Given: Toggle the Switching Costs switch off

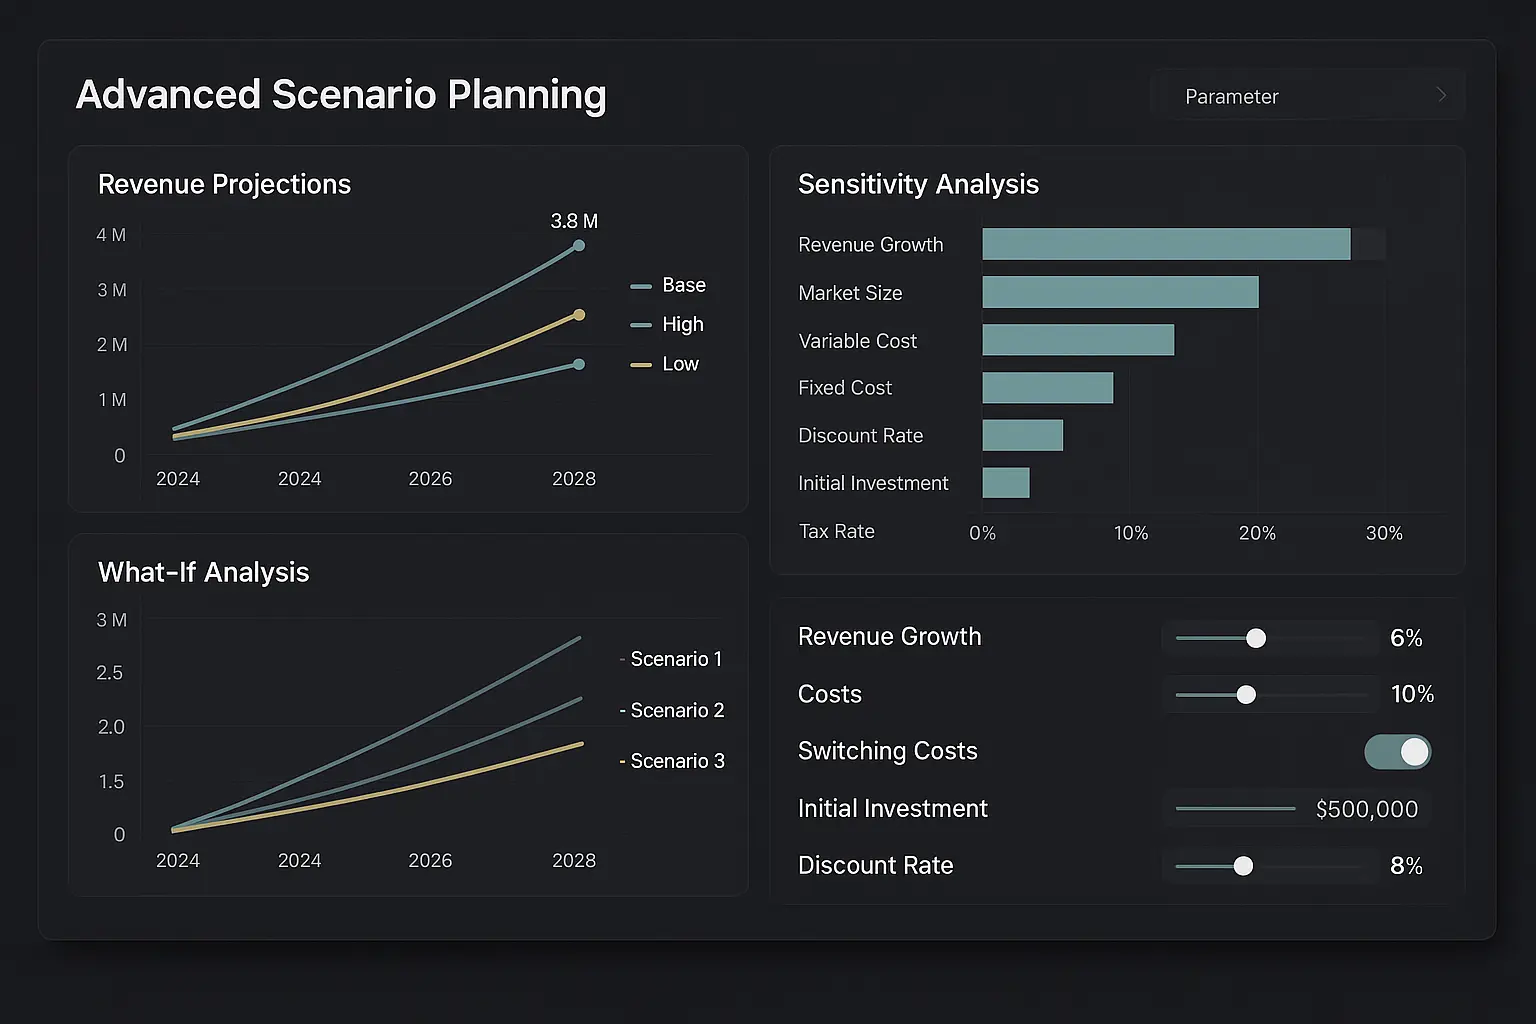Looking at the screenshot, I should coord(1397,751).
